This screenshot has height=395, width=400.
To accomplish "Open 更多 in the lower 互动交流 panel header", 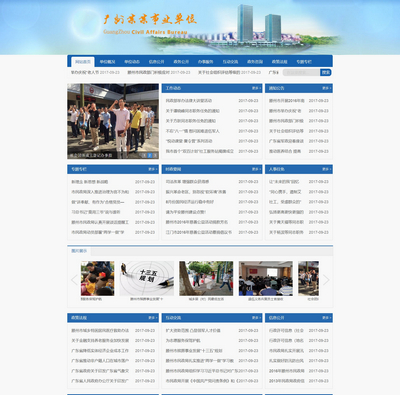I will click(x=256, y=318).
